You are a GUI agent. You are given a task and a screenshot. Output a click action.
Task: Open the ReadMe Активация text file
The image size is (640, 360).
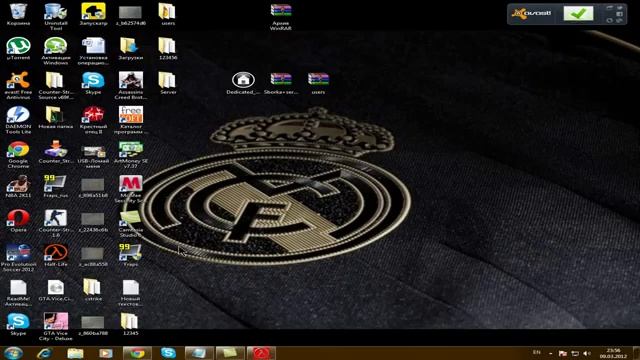[18, 288]
